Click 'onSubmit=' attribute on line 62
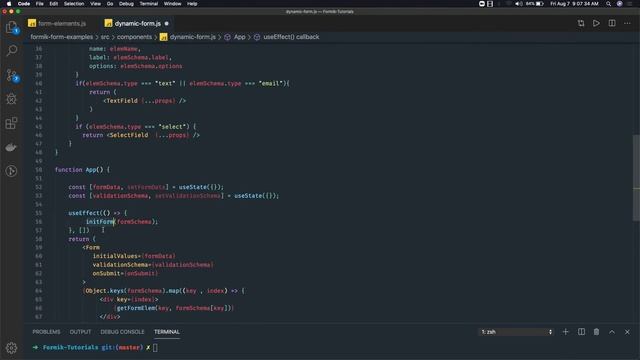640x360 pixels. (108, 273)
